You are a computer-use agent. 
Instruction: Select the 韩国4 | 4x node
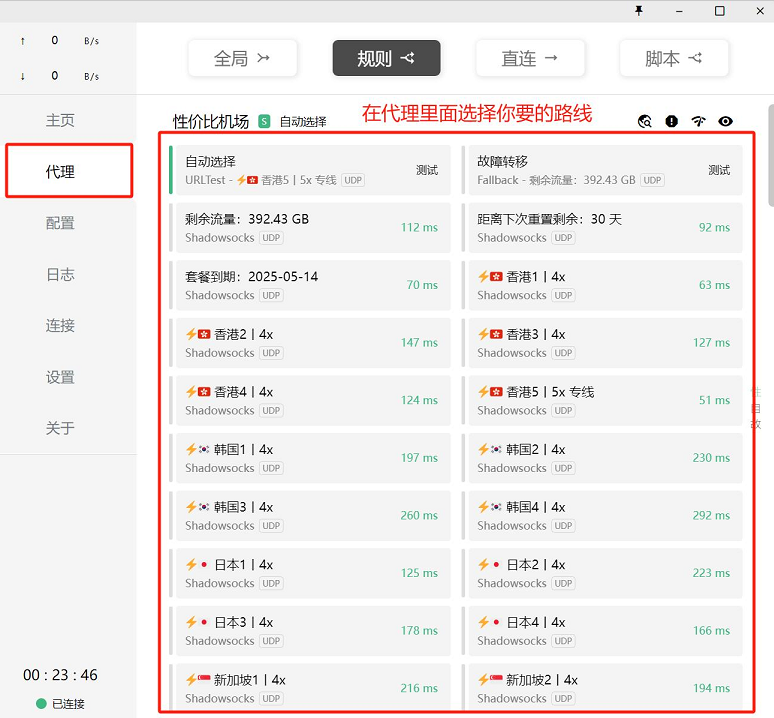point(602,516)
